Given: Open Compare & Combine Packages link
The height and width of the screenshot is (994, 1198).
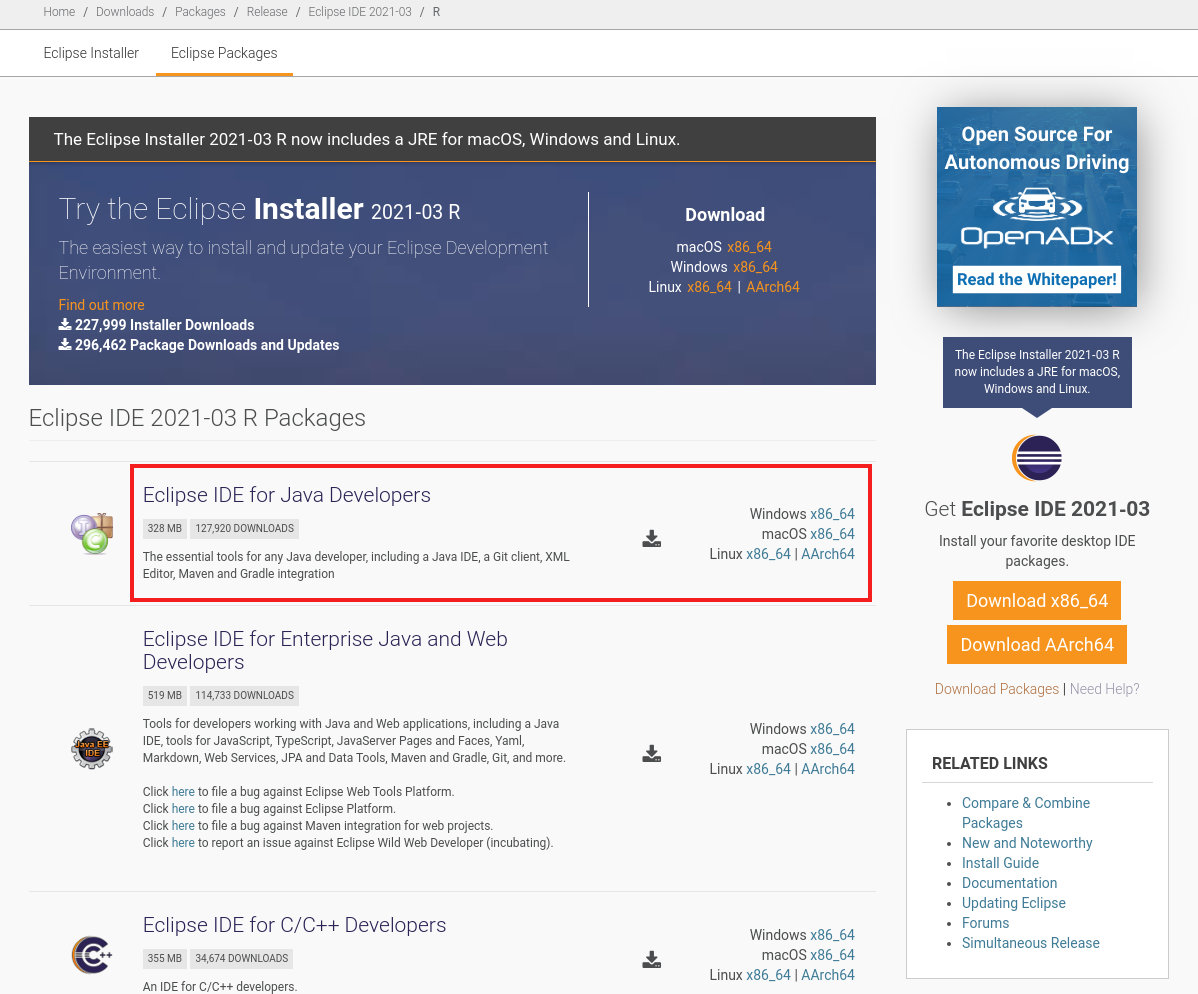Looking at the screenshot, I should [x=1025, y=813].
